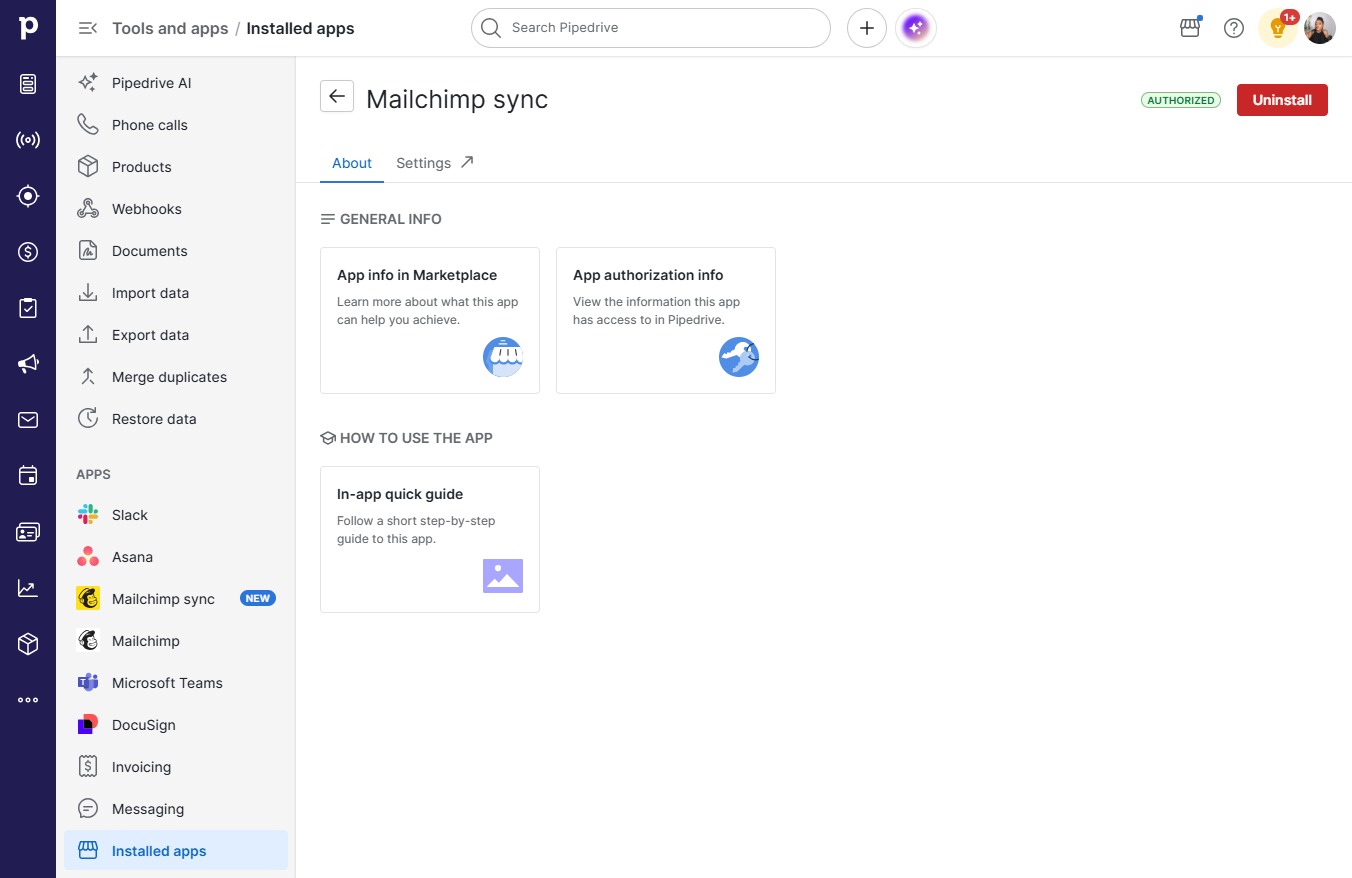Screen dimensions: 1352x878
Task: Open the calendar icon in the dark rail
Action: click(x=28, y=476)
